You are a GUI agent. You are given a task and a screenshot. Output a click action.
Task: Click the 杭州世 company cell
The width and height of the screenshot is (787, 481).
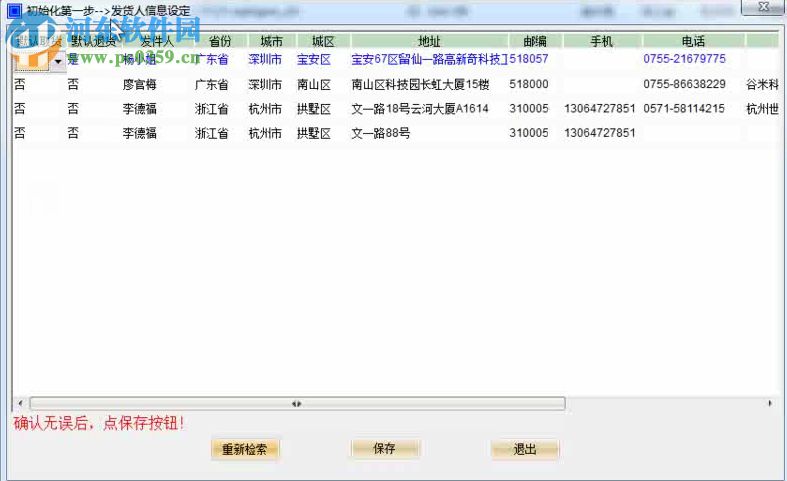[x=762, y=108]
